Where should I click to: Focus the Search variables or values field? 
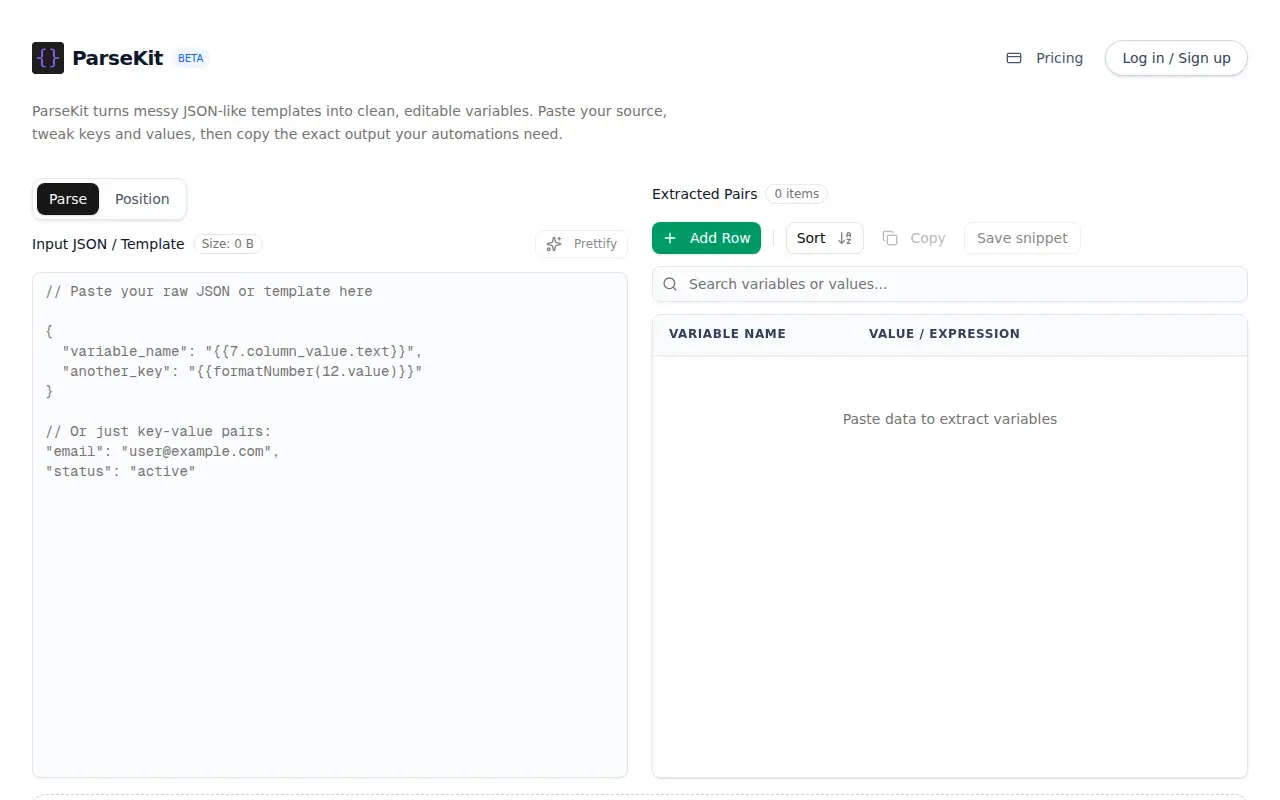950,284
